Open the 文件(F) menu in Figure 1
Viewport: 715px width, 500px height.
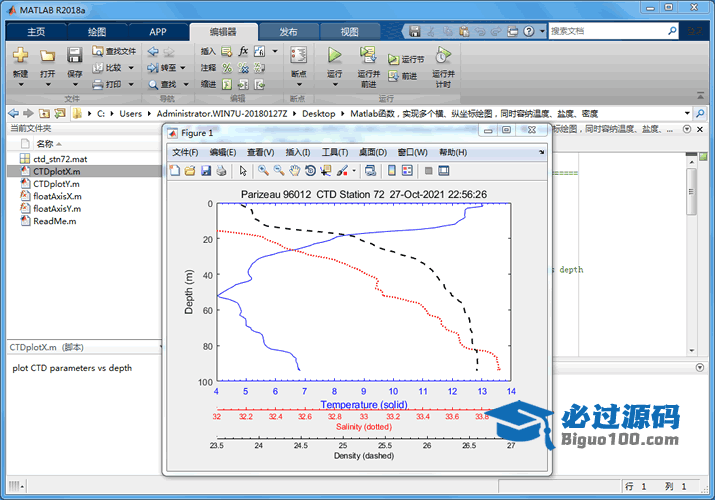(185, 152)
